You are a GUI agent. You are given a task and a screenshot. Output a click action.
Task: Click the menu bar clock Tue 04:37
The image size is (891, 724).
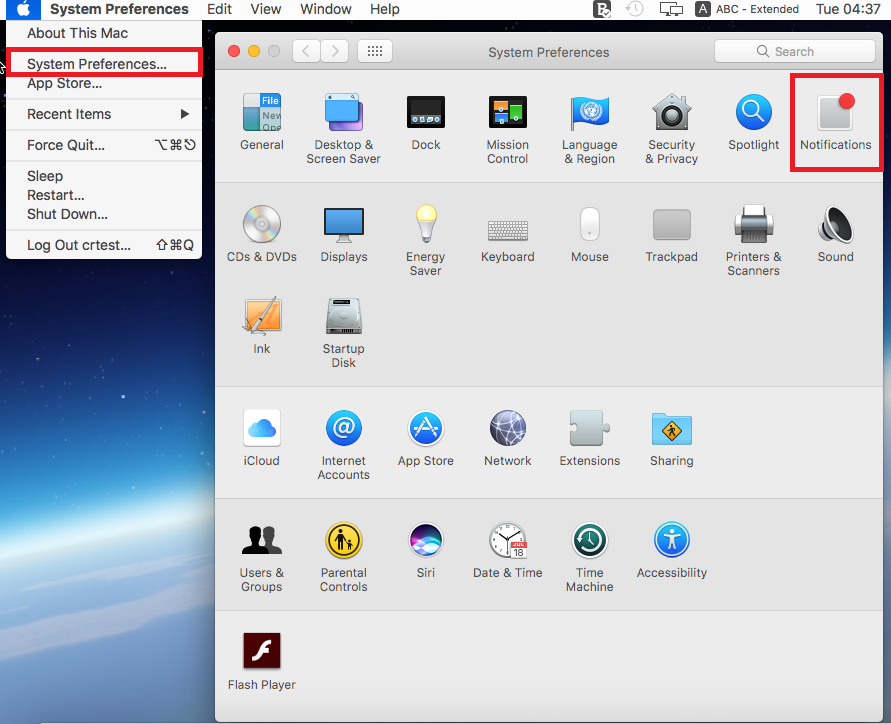click(848, 9)
